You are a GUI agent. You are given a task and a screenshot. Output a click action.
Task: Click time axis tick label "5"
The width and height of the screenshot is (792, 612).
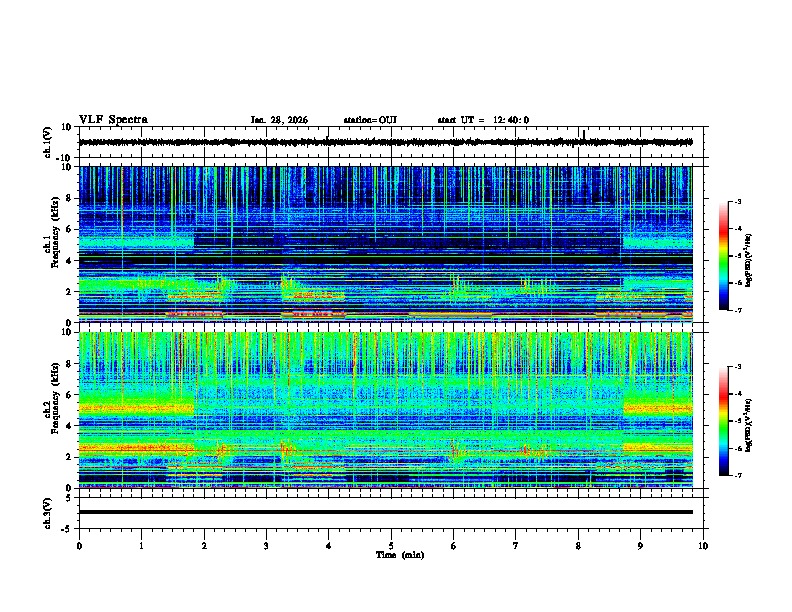pyautogui.click(x=391, y=546)
